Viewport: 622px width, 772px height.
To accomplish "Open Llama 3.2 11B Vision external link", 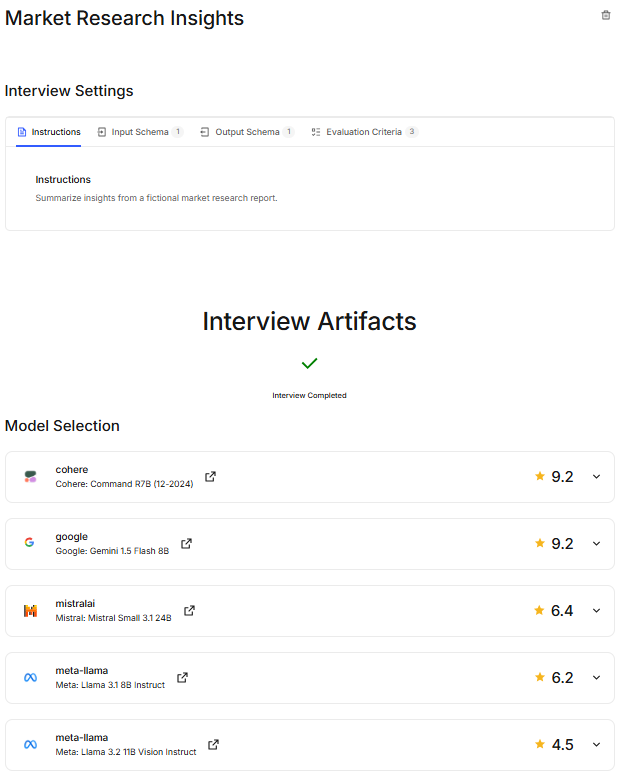I will [213, 745].
